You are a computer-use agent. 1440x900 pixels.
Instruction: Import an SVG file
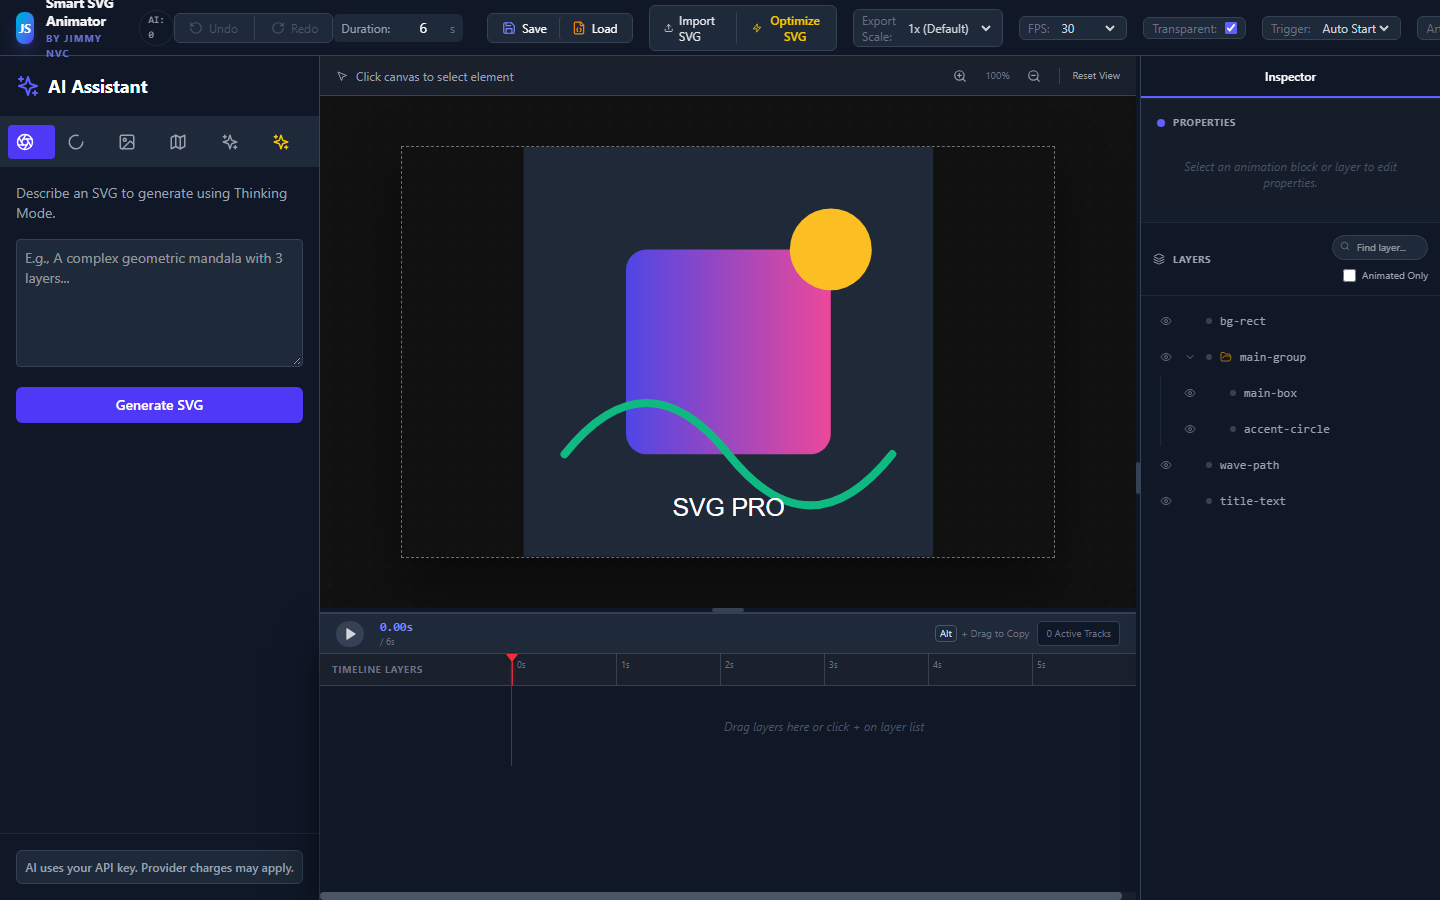[692, 28]
